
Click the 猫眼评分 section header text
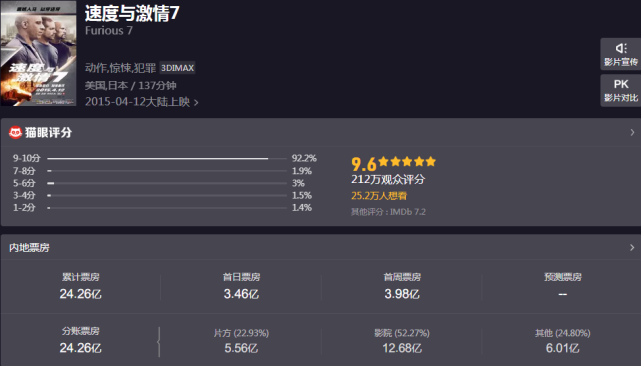tap(49, 132)
